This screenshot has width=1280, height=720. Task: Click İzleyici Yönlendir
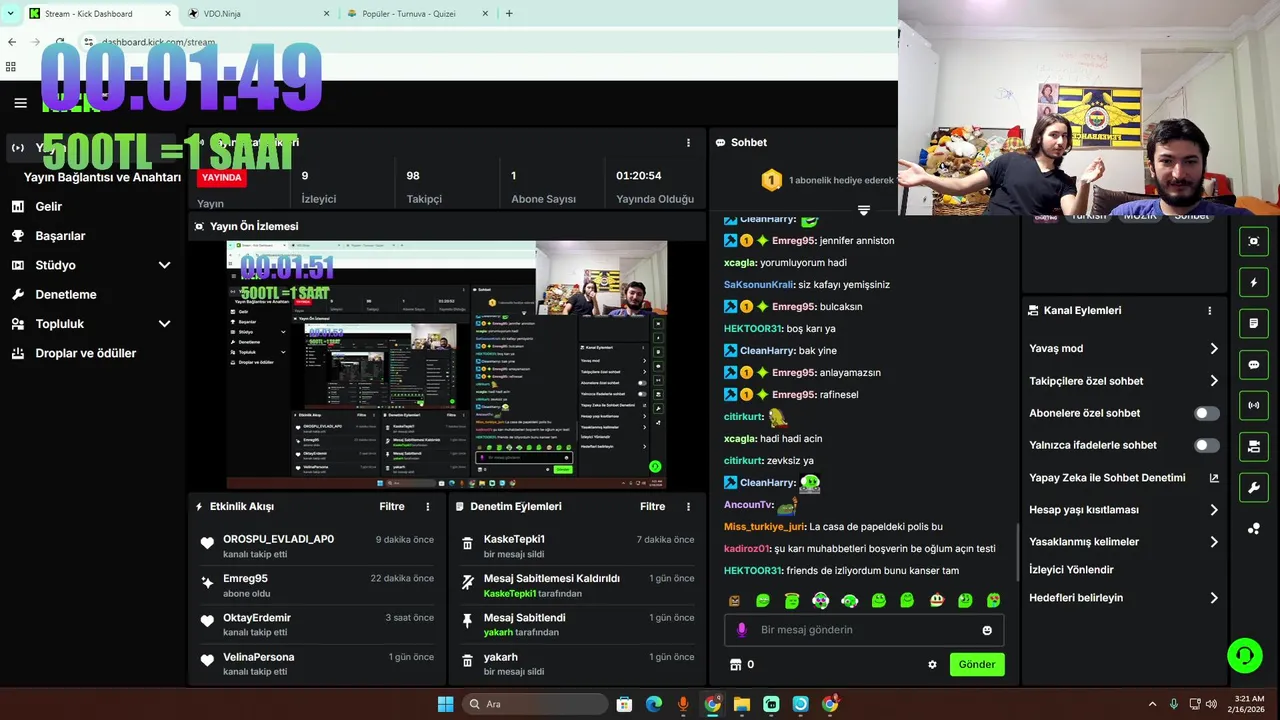(1071, 570)
